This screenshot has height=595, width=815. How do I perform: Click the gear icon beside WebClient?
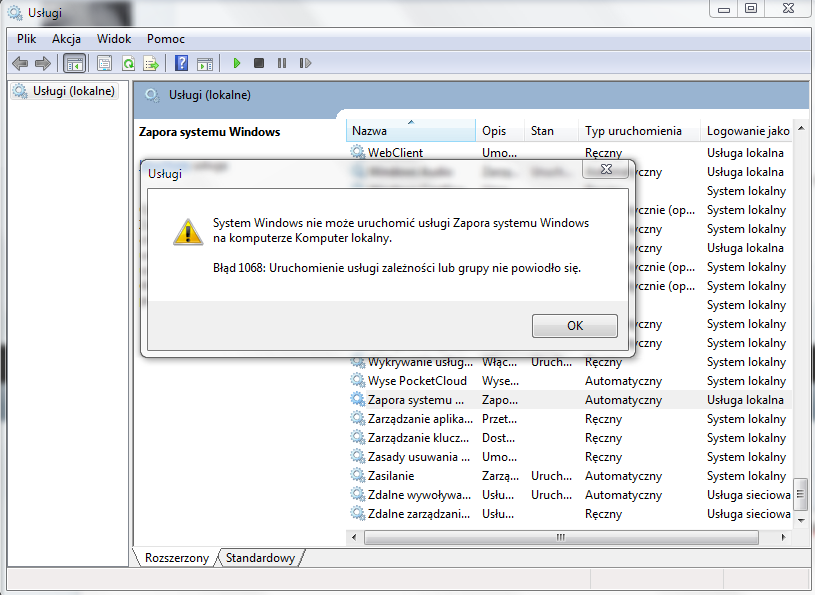tap(358, 152)
